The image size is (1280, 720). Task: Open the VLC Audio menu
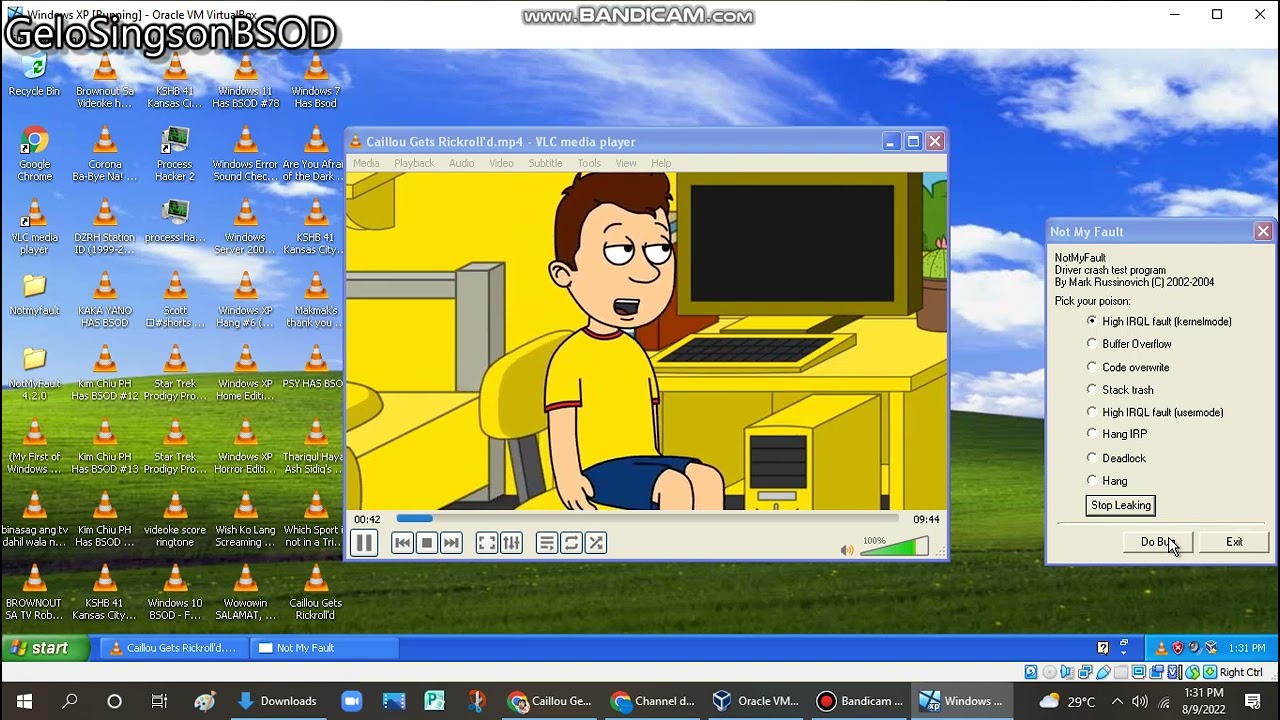tap(462, 163)
